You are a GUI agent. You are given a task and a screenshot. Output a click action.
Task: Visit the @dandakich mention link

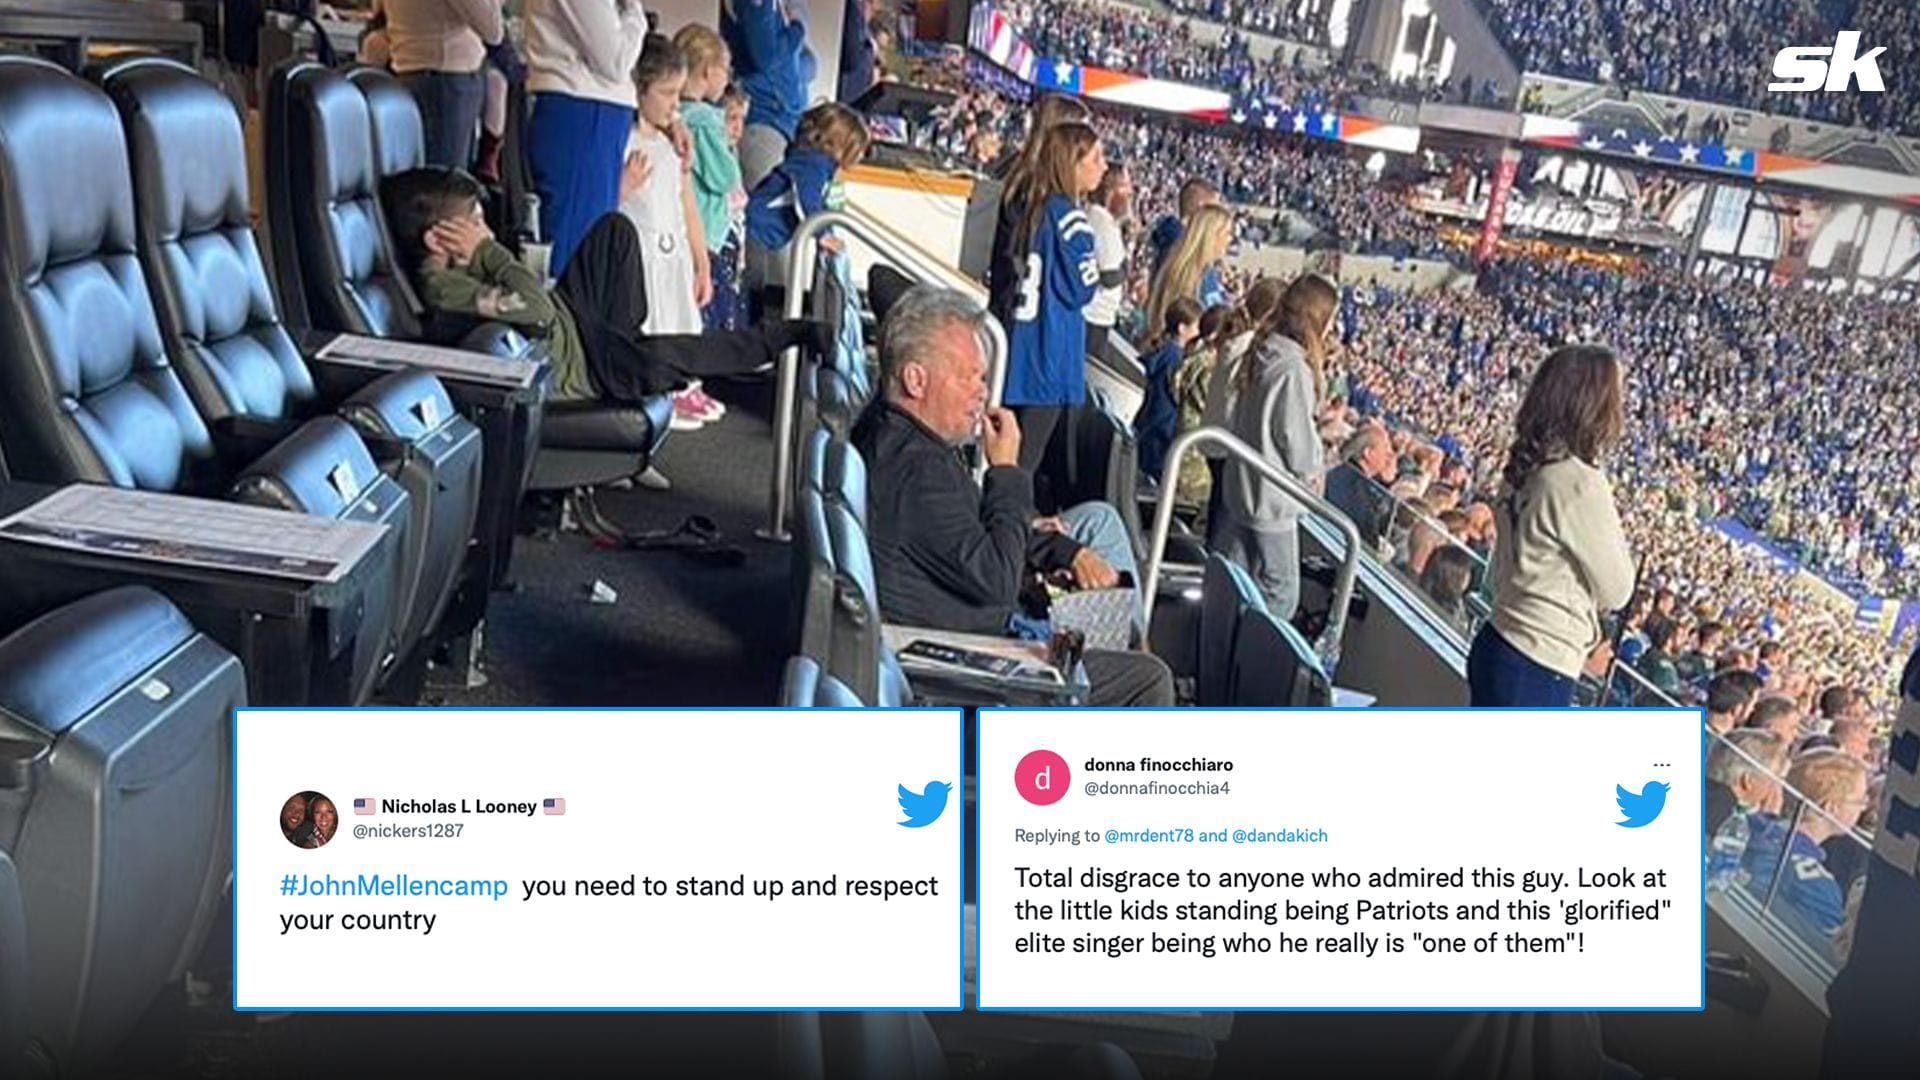pyautogui.click(x=1279, y=835)
